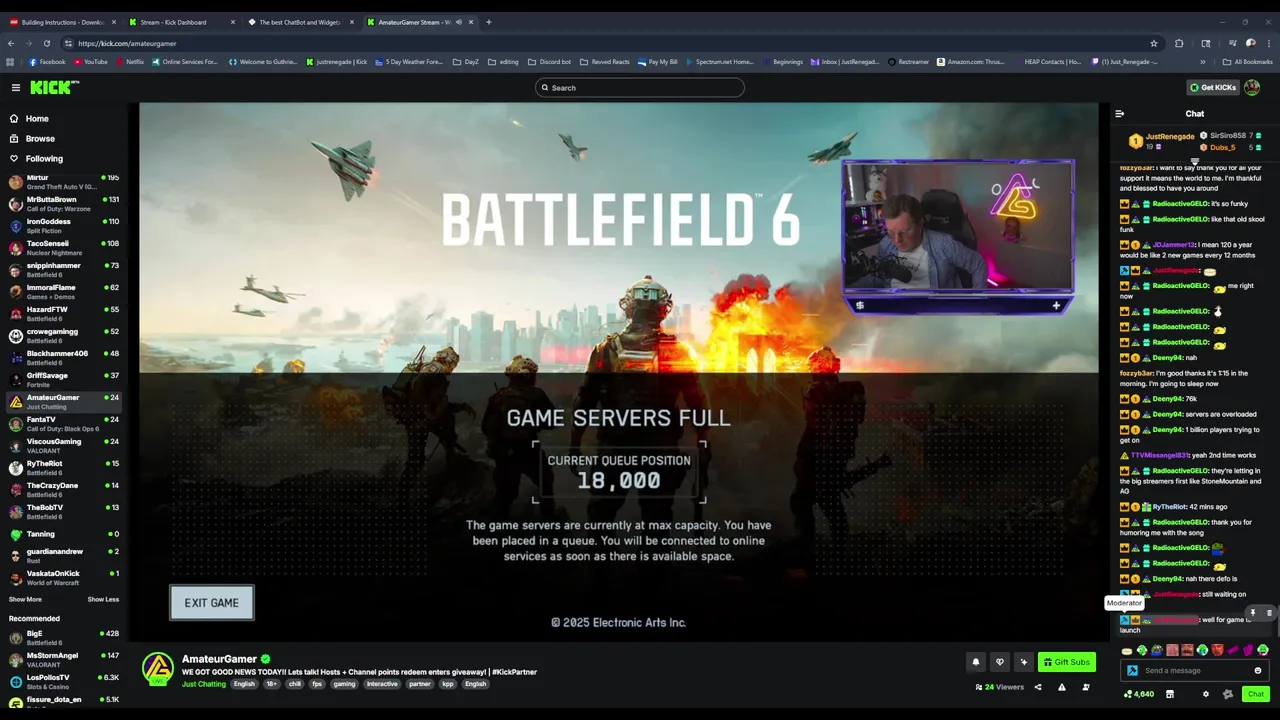Screen dimensions: 1280x720
Task: Open the hamburger menu beside Kick logo
Action: coord(16,88)
